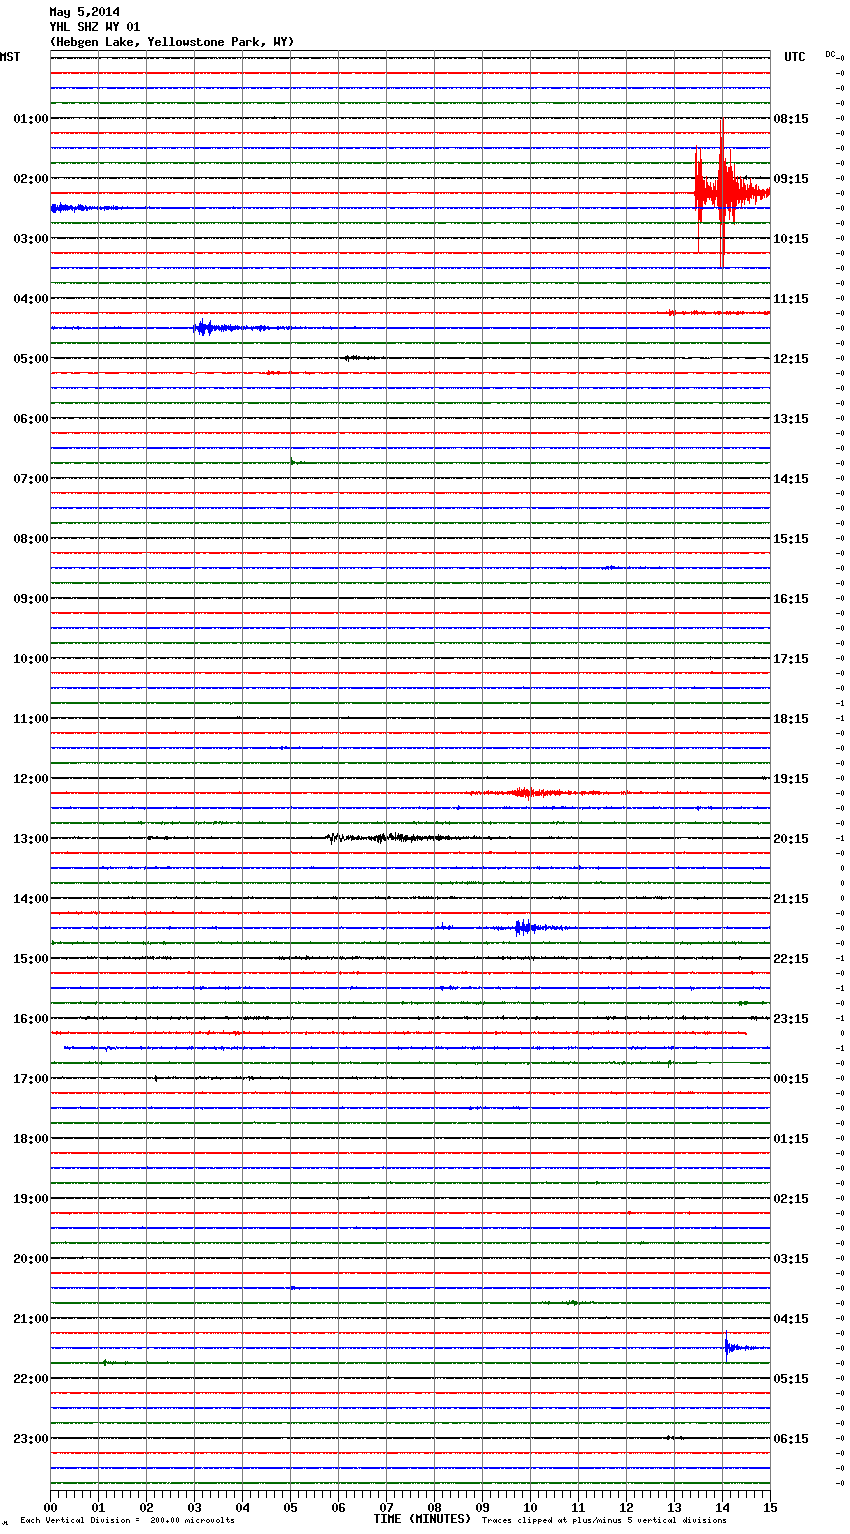Click the "06:15" UTC time label
The image size is (850, 1534).
click(791, 1439)
